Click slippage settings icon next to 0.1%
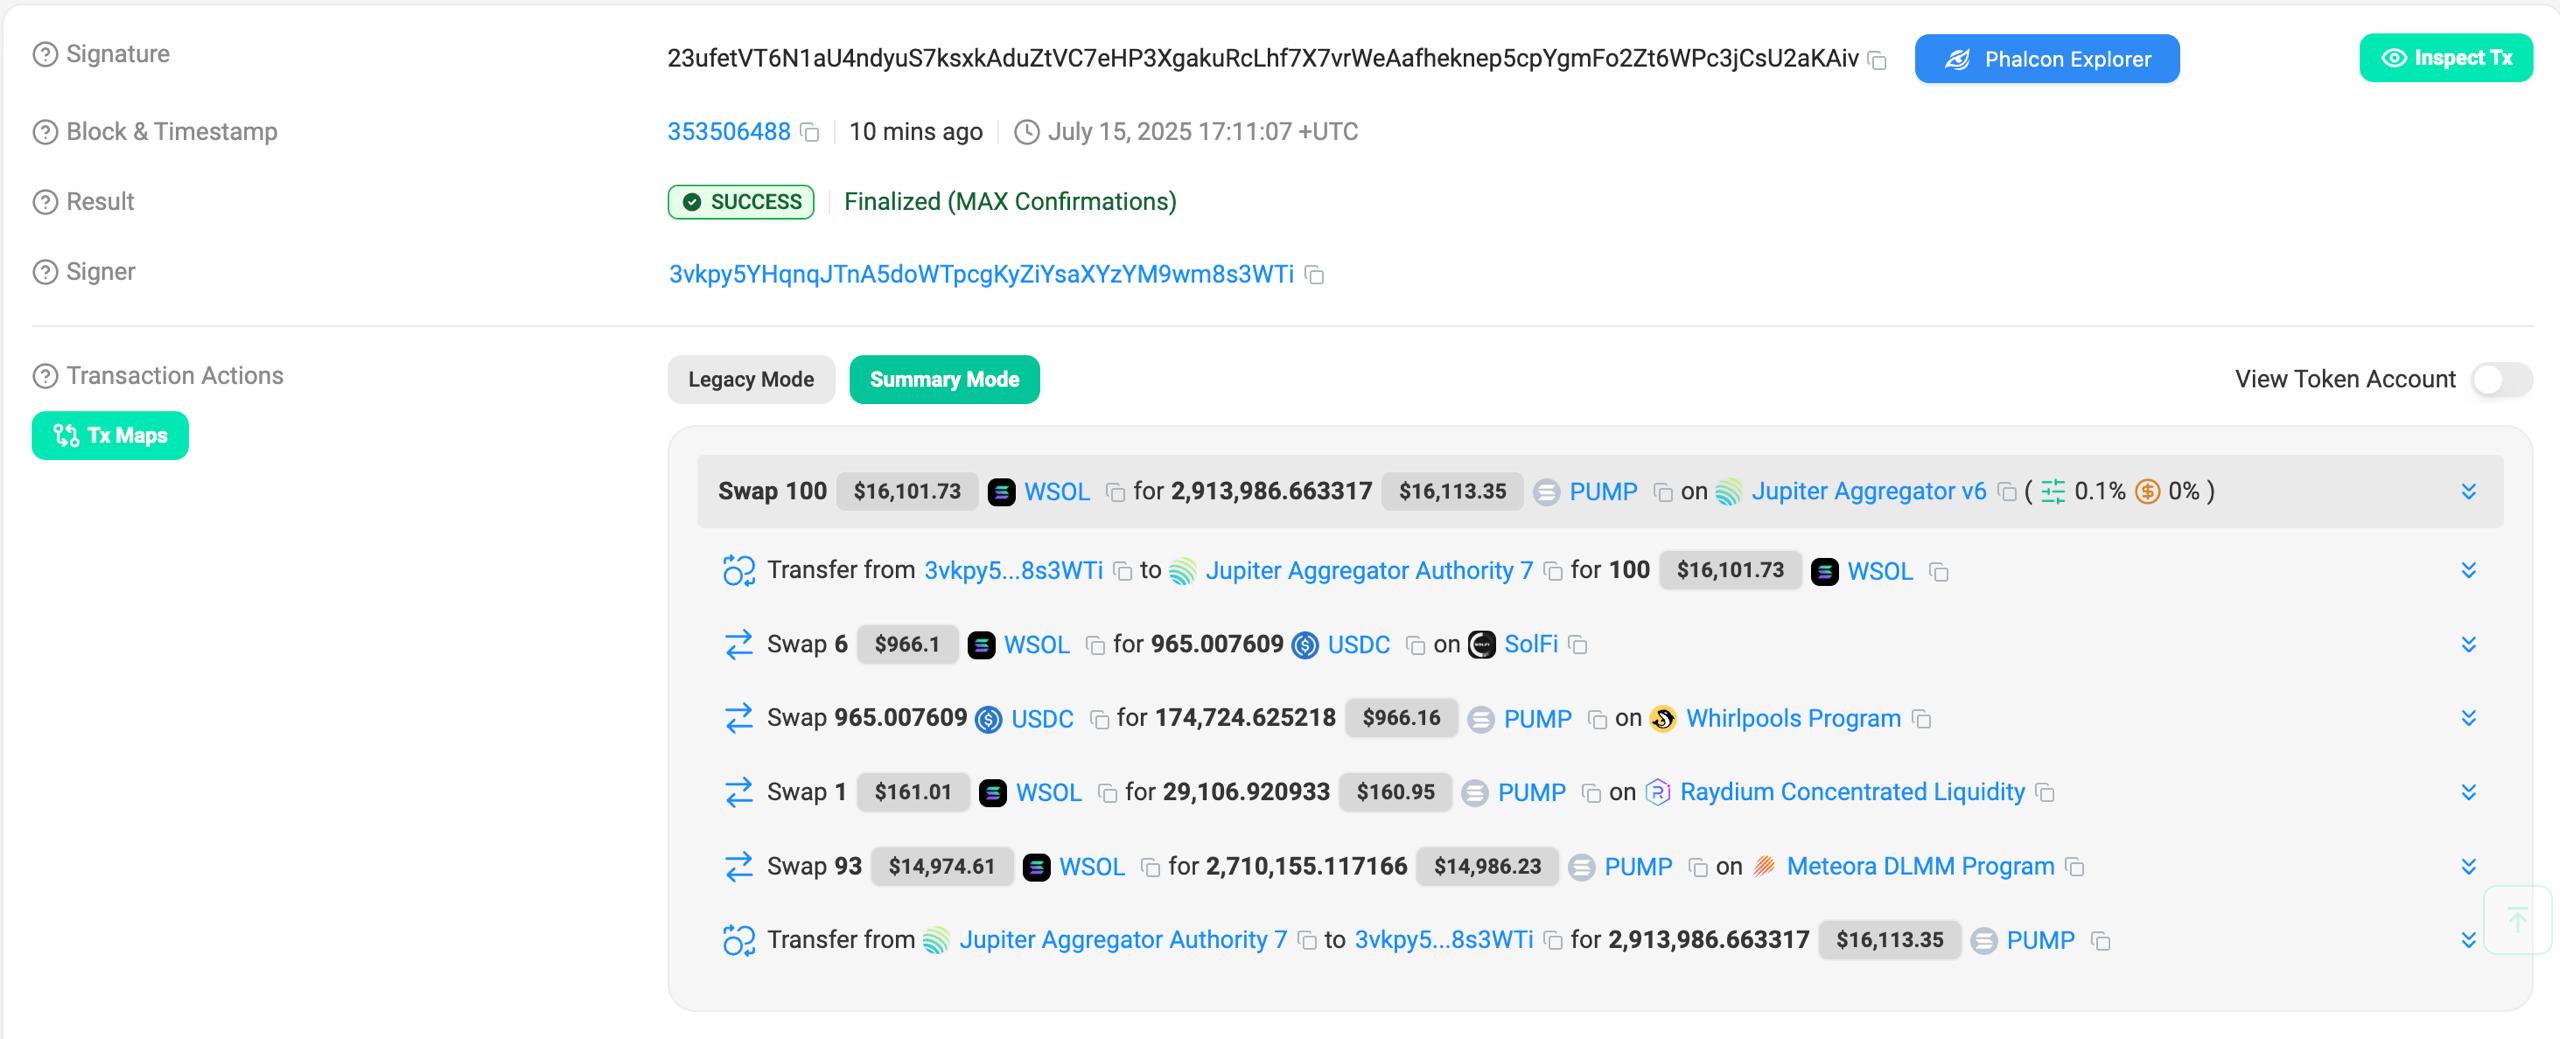This screenshot has height=1039, width=2560. 2053,491
